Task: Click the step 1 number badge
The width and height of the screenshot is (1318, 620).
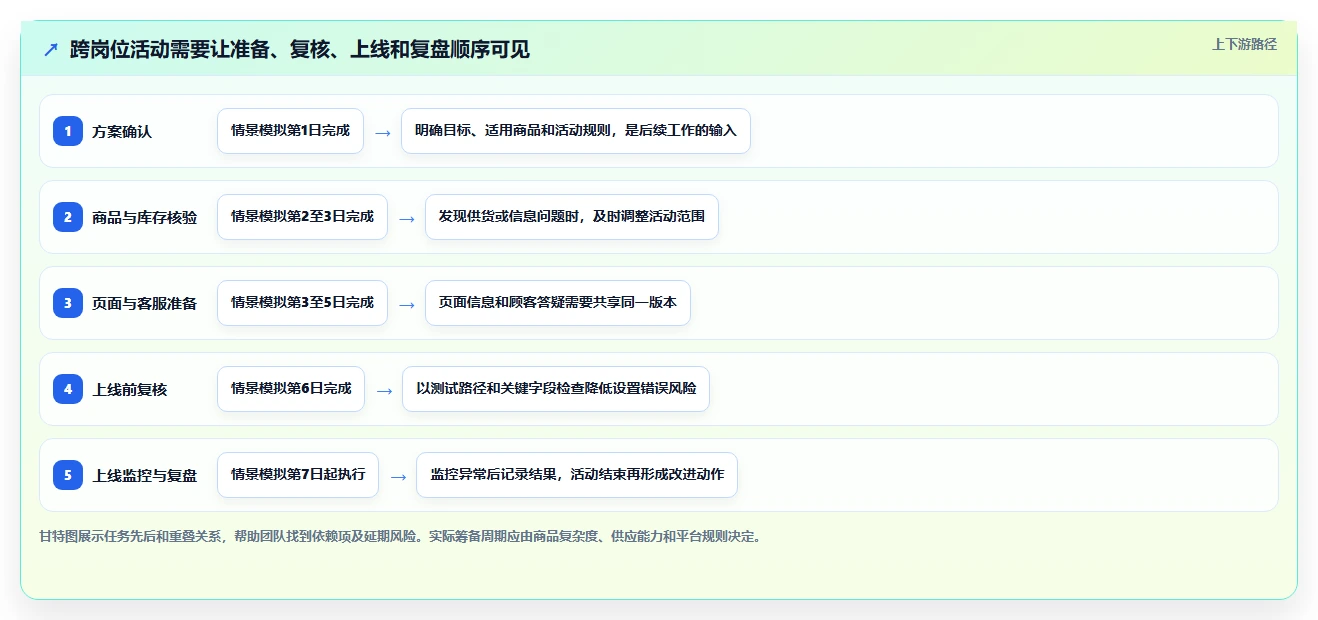Action: coord(68,131)
